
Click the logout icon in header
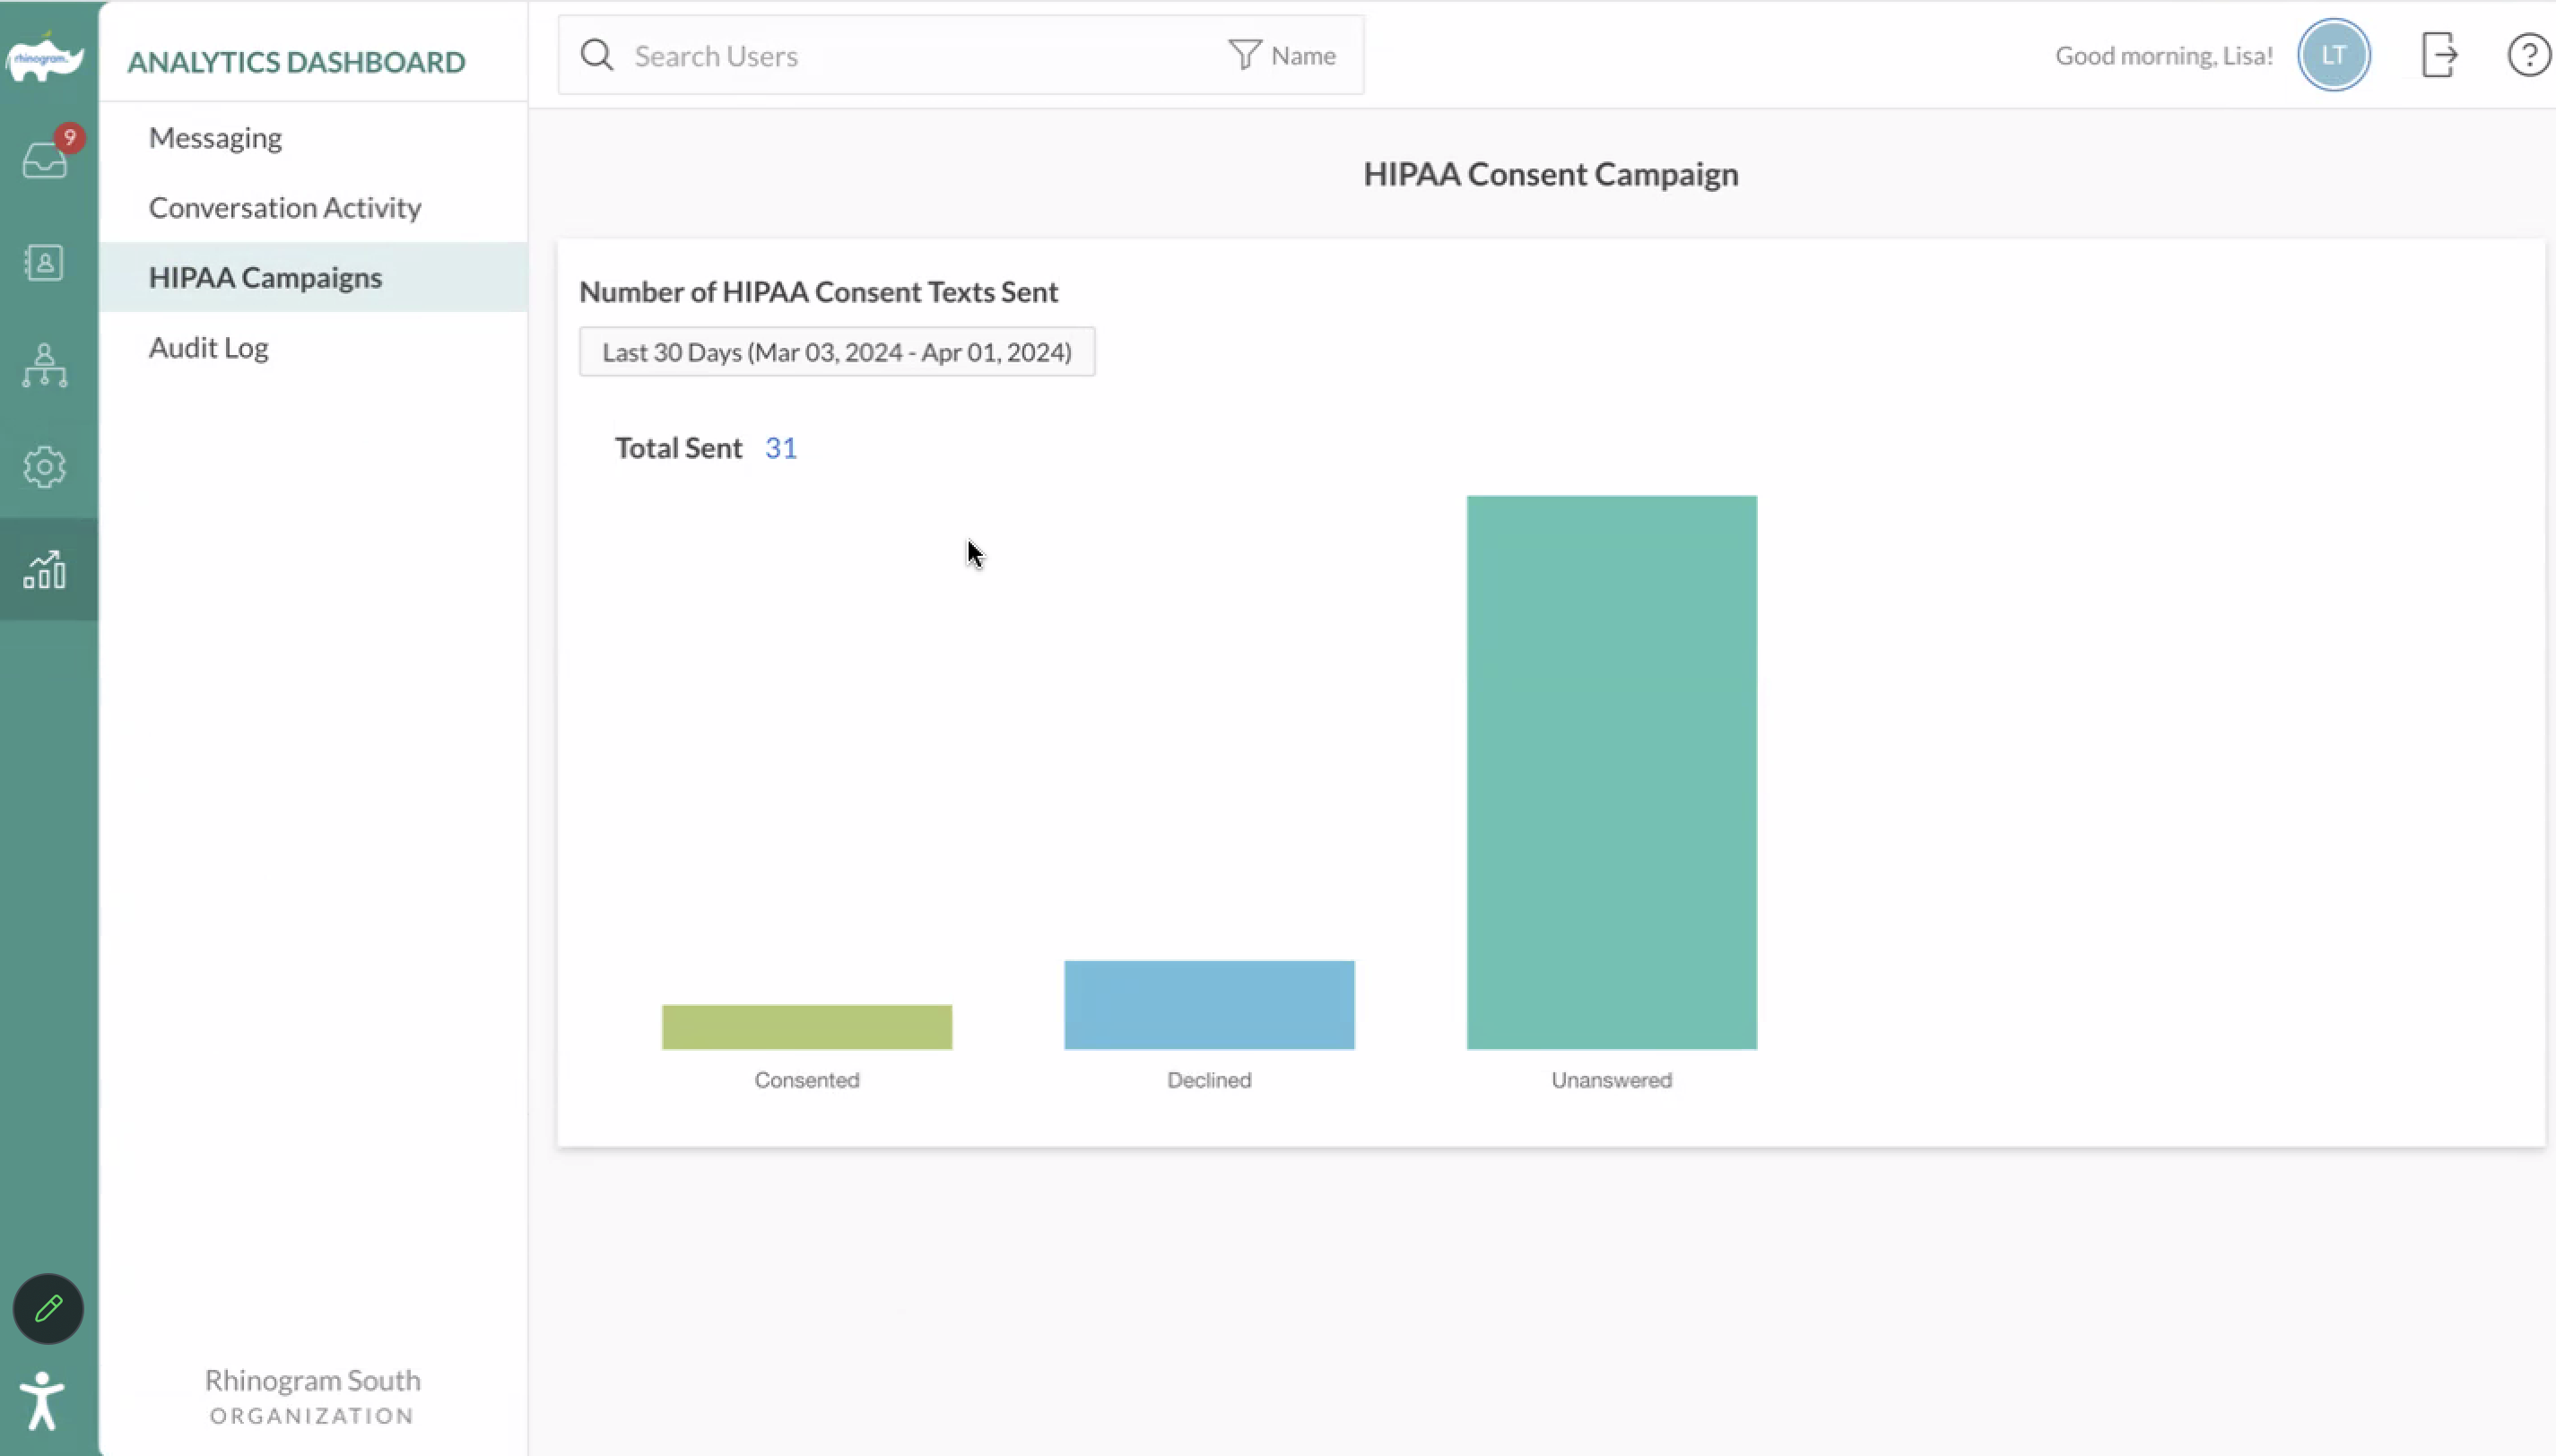coord(2438,55)
